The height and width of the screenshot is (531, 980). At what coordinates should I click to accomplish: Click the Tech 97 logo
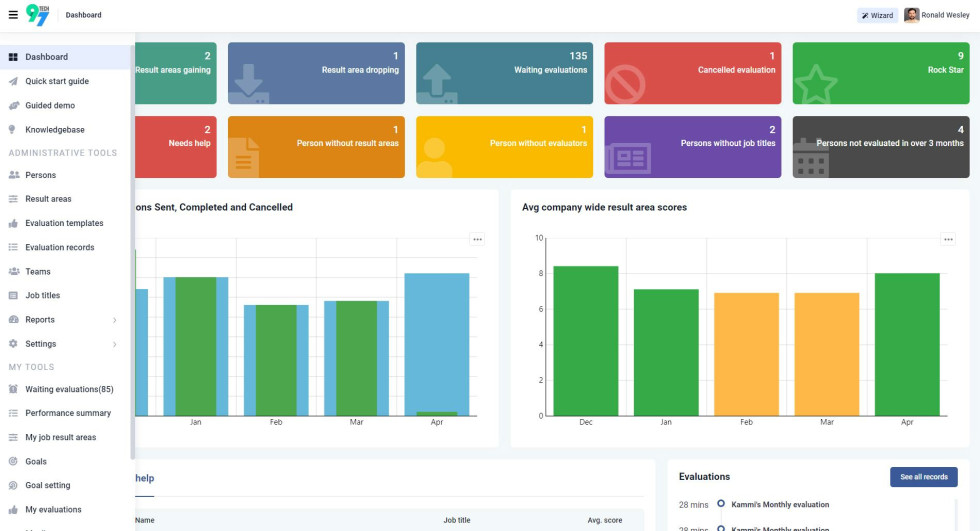(x=37, y=15)
